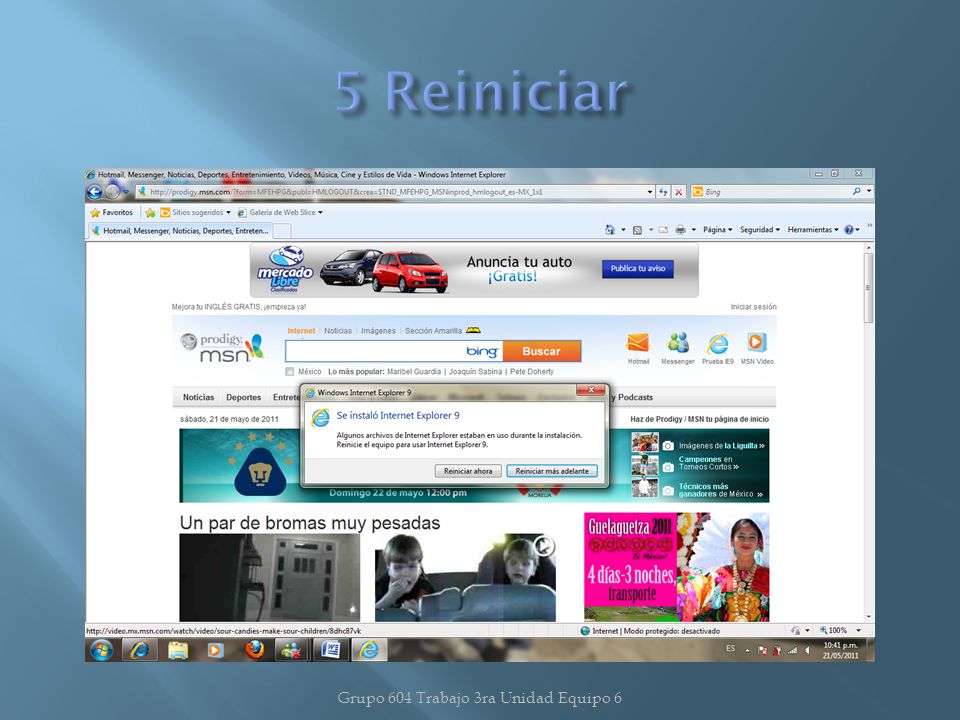Click the Read mail envelope icon

[663, 230]
